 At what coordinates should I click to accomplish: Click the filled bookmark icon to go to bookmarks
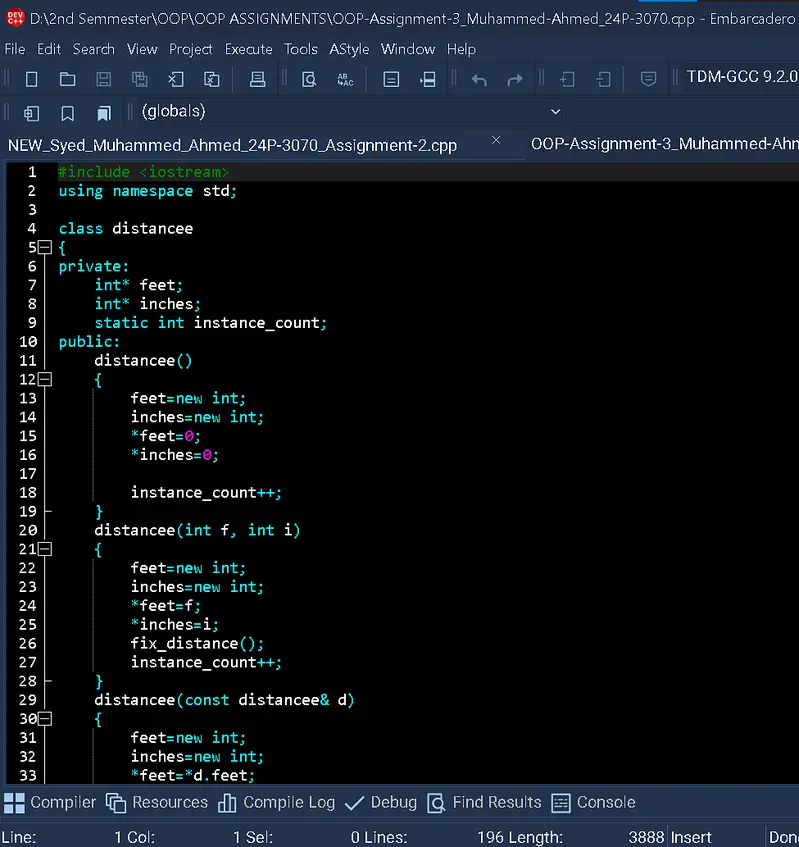[103, 113]
